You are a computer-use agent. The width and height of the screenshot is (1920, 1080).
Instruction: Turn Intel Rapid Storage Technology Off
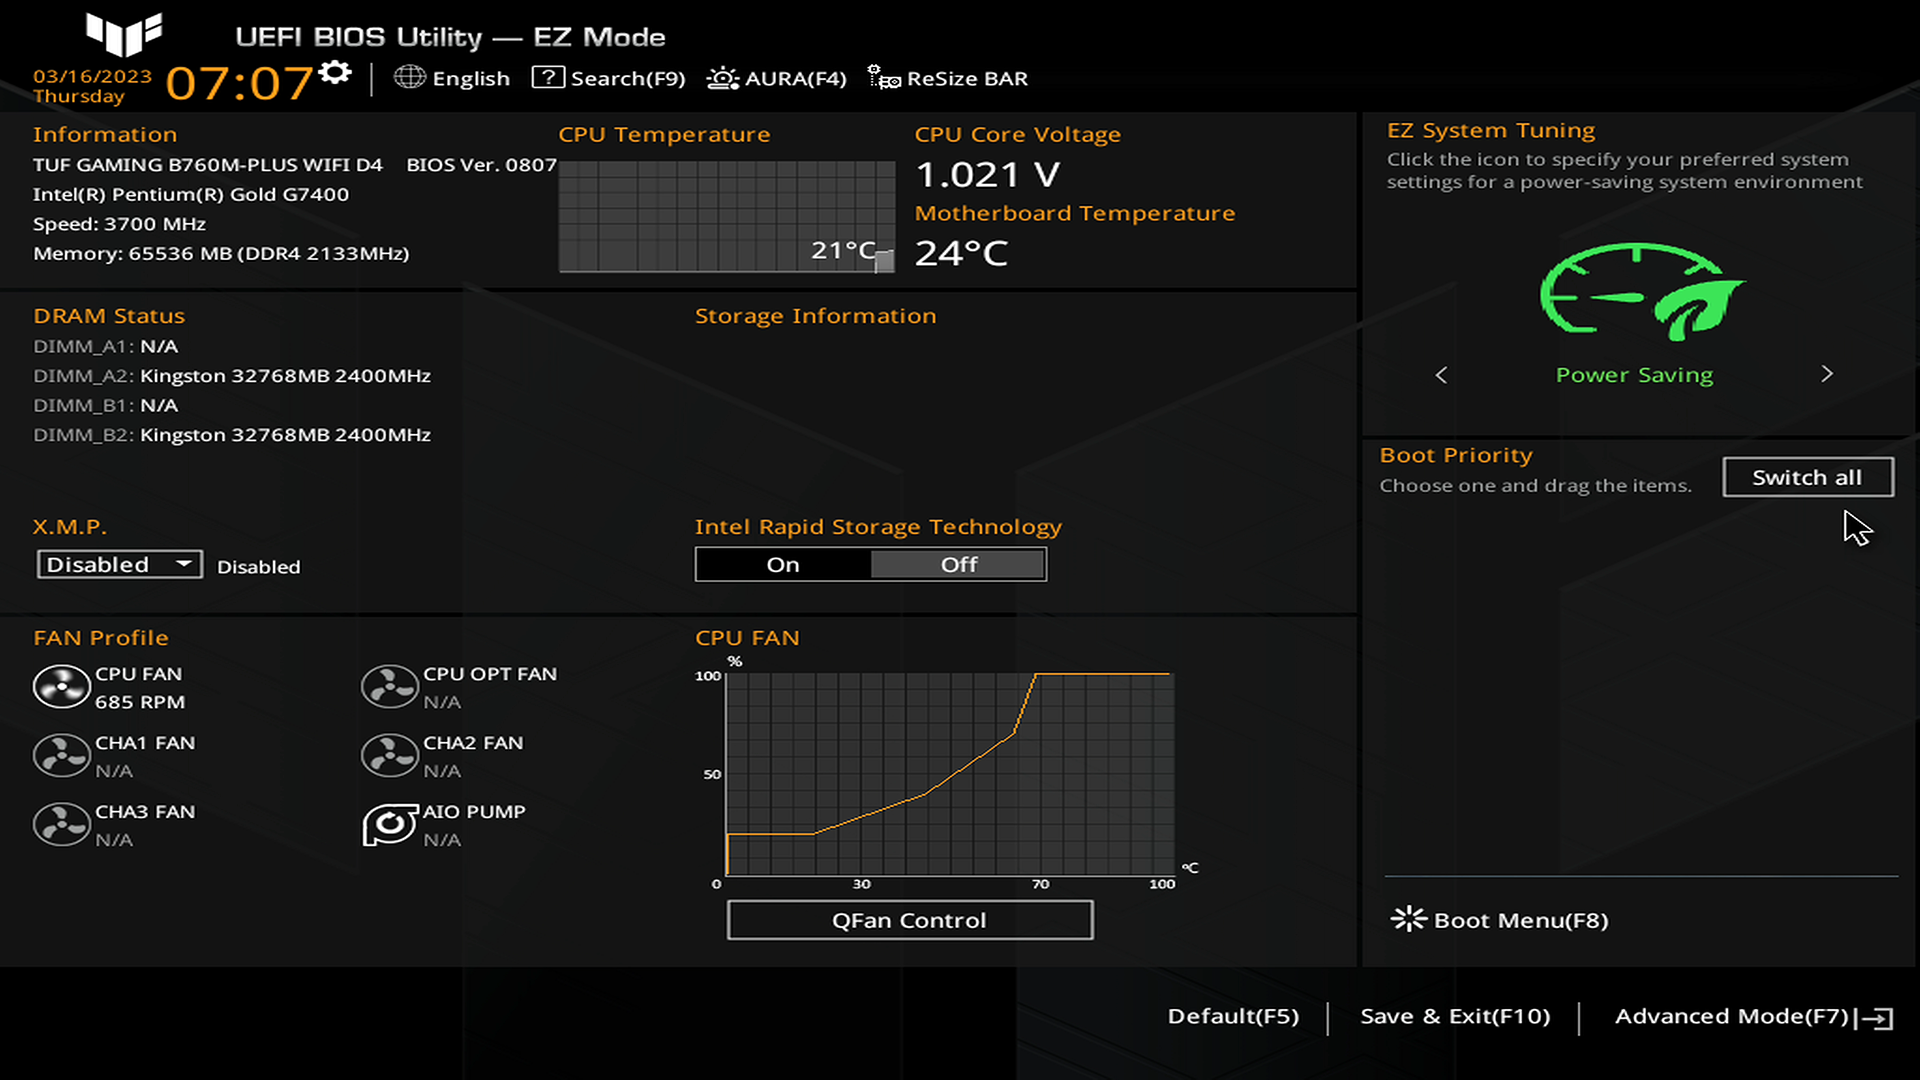point(958,565)
